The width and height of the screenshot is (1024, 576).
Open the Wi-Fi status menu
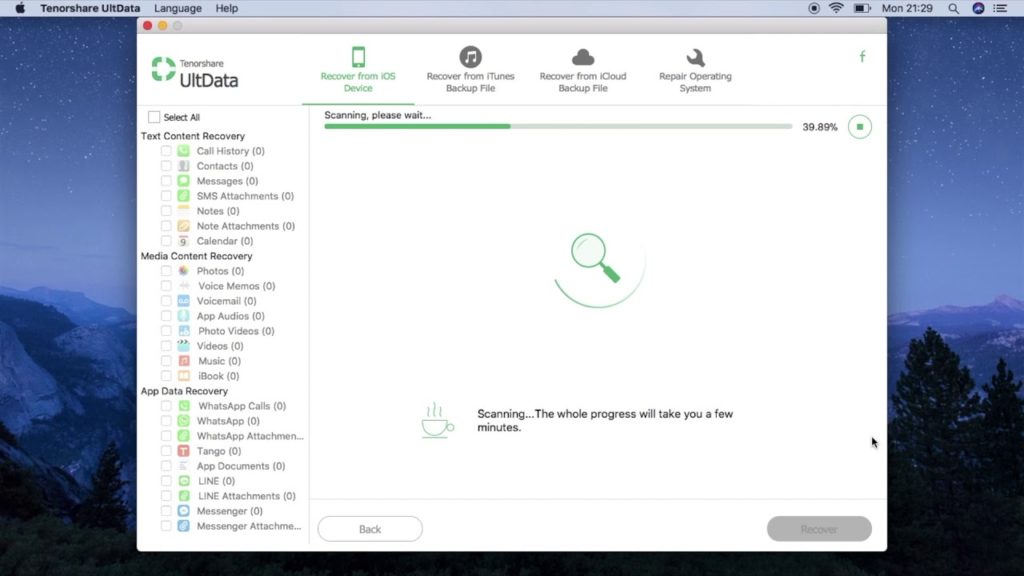pyautogui.click(x=836, y=8)
